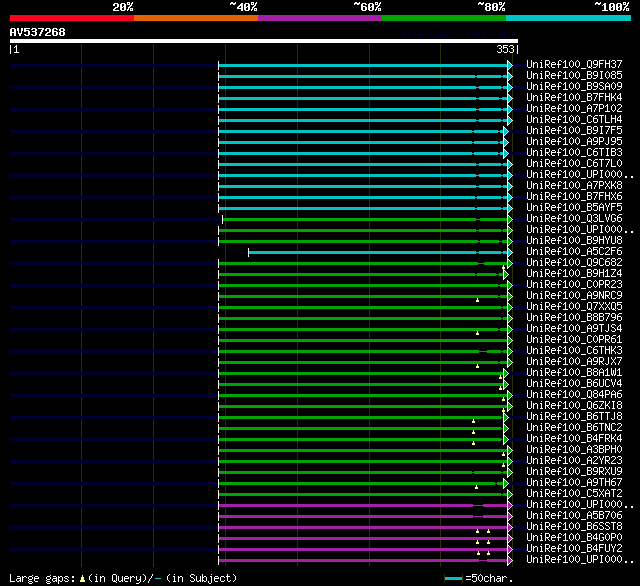Select the UniRef100_B8A1W1 hit label
The width and height of the screenshot is (640, 586).
click(x=574, y=373)
